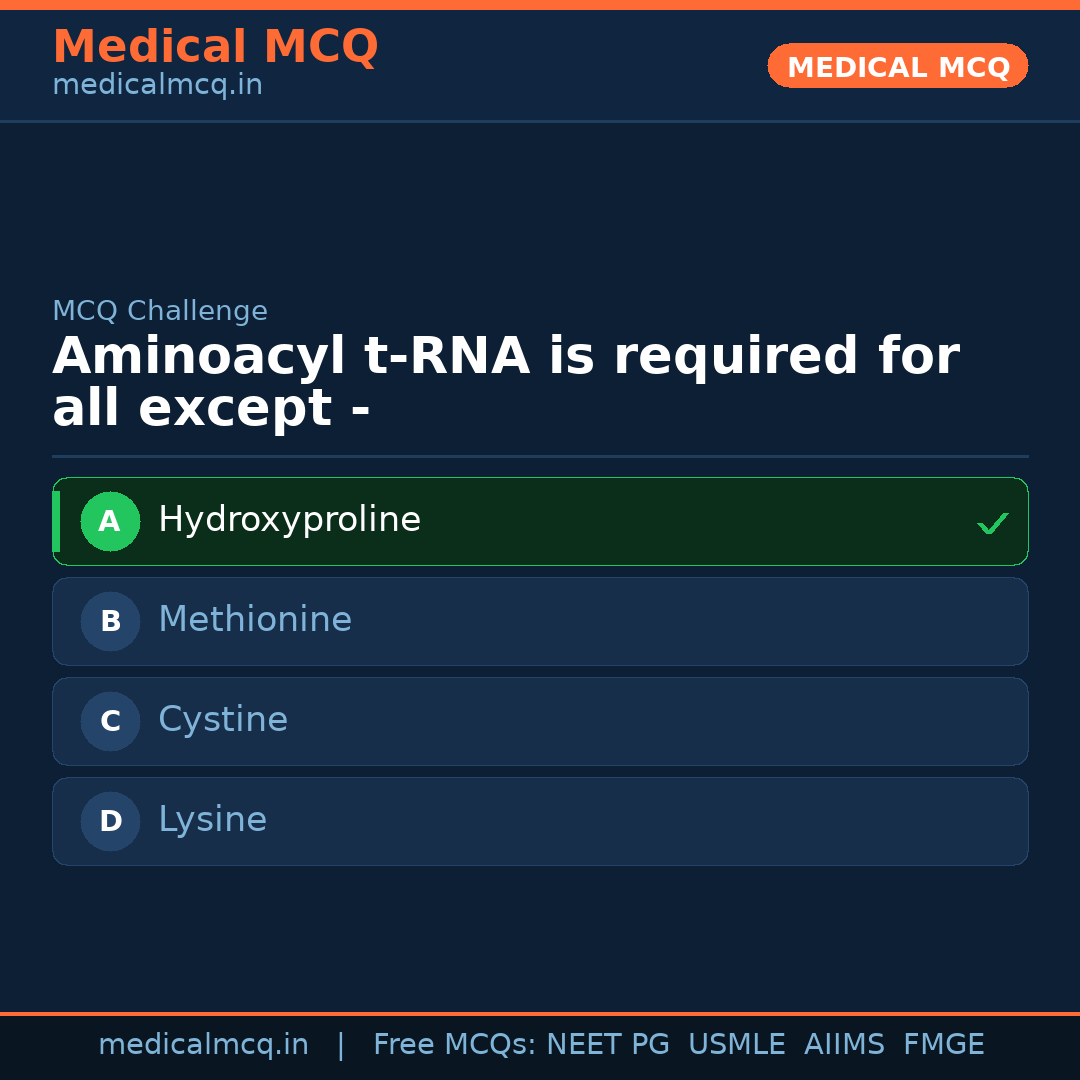Open the medicalmcq.in link in the footer
Image resolution: width=1080 pixels, height=1080 pixels.
click(203, 1045)
